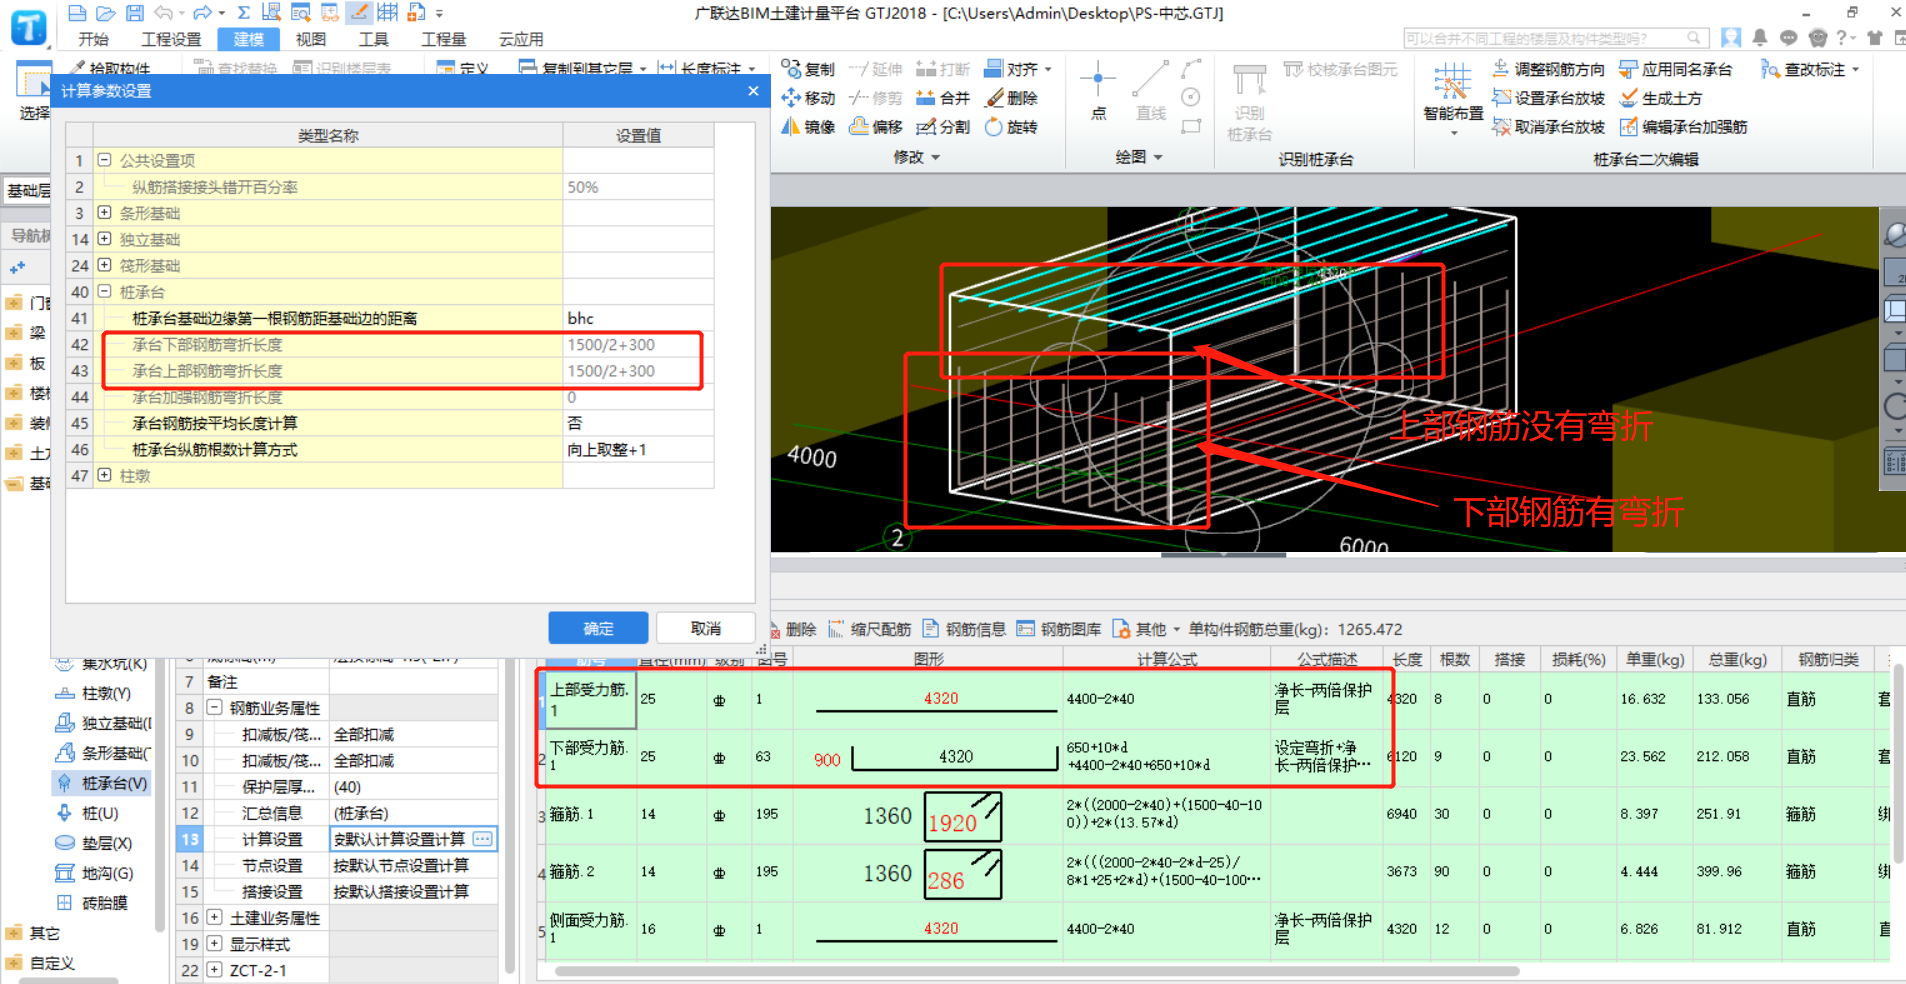Open the 绘图 group dropdown
This screenshot has height=984, width=1906.
[x=1139, y=157]
